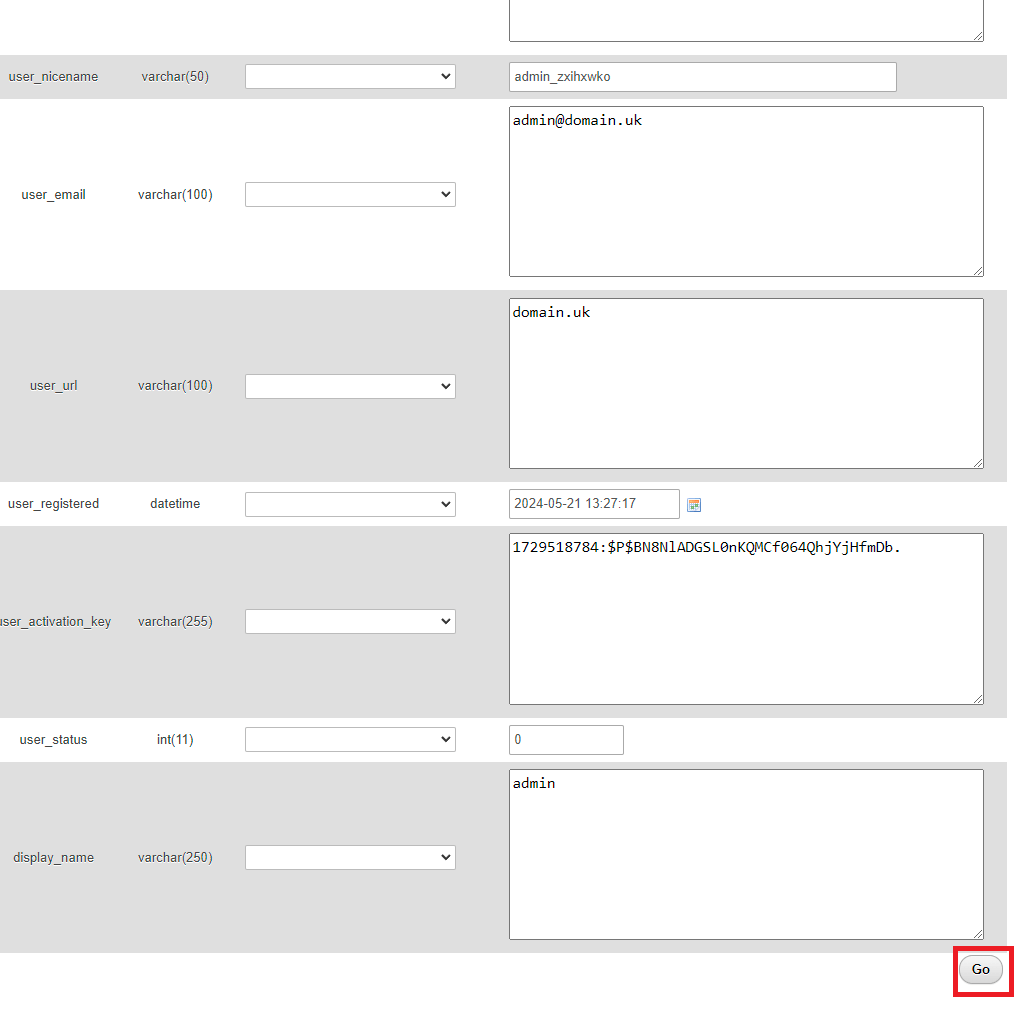Click the Go button
Viewport: 1035px width, 1027px height.
coord(980,970)
